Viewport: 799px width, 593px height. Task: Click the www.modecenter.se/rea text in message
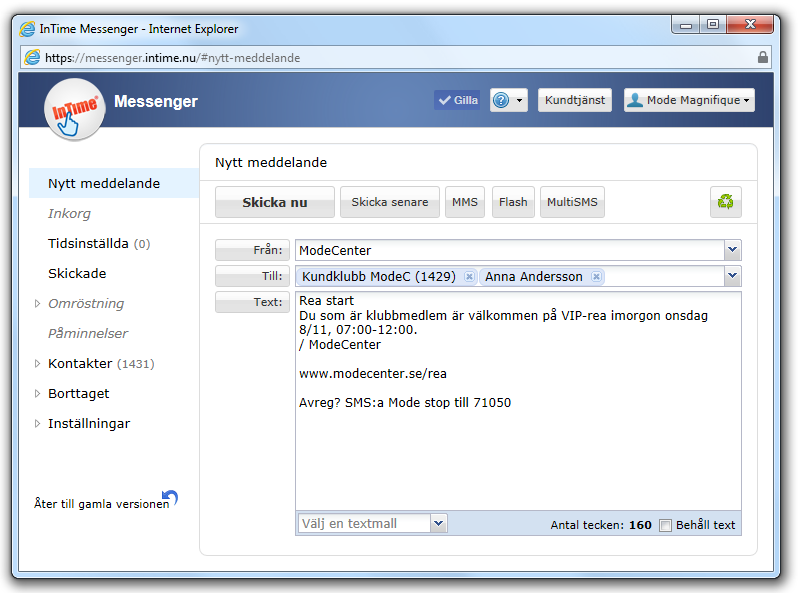click(372, 373)
